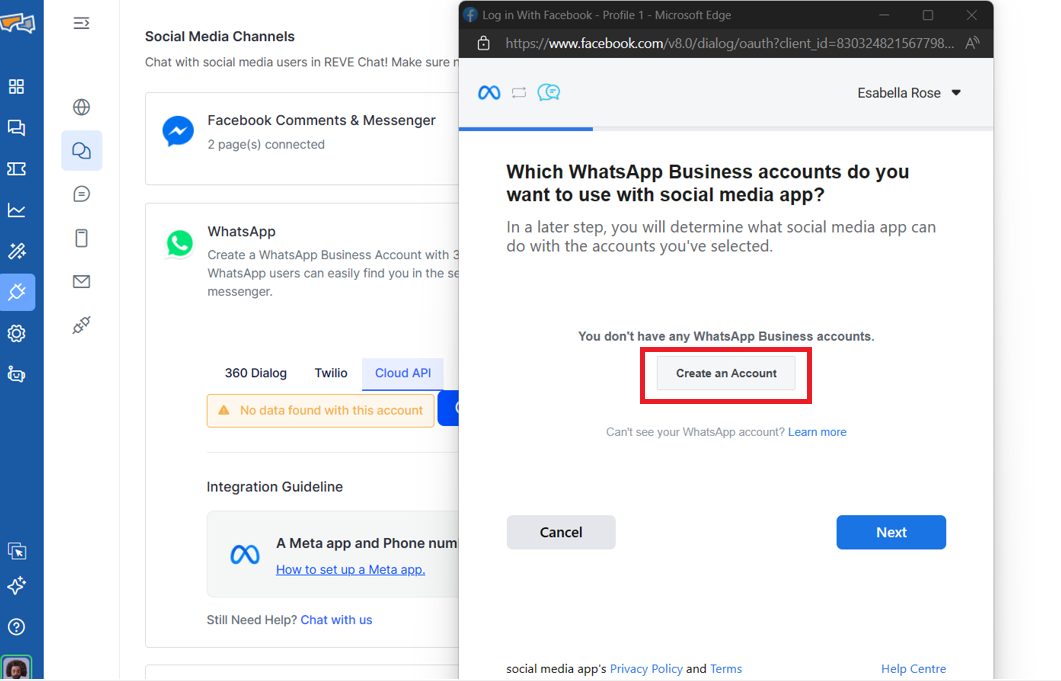Select the website globe channel icon
The height and width of the screenshot is (681, 1061).
coord(81,107)
